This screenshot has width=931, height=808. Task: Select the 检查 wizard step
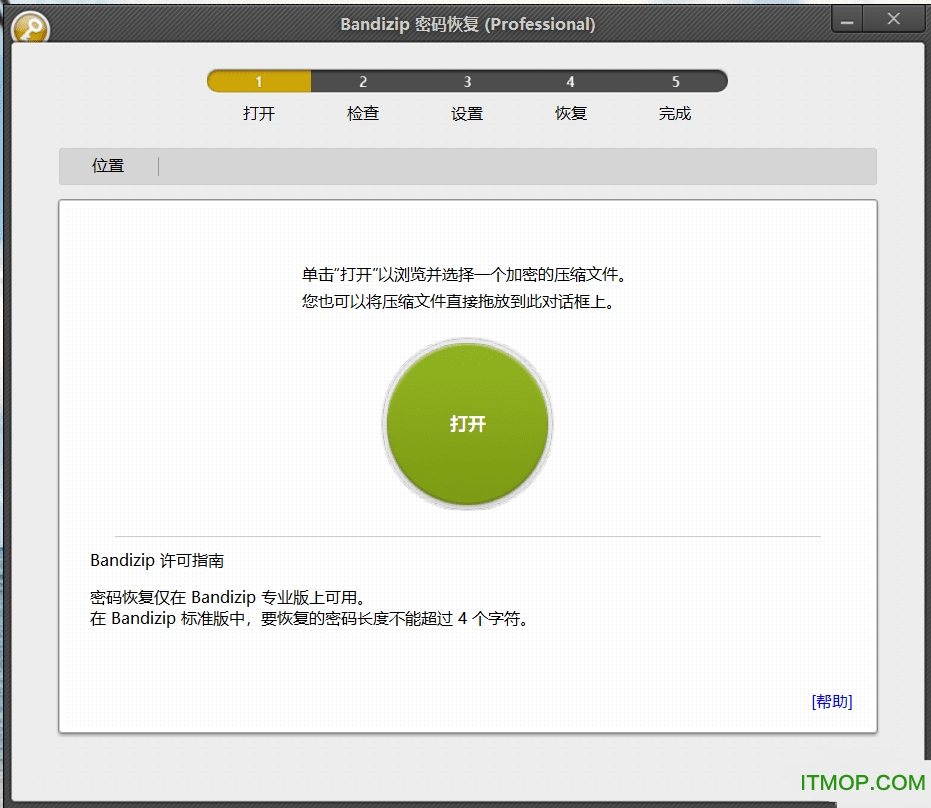[362, 113]
